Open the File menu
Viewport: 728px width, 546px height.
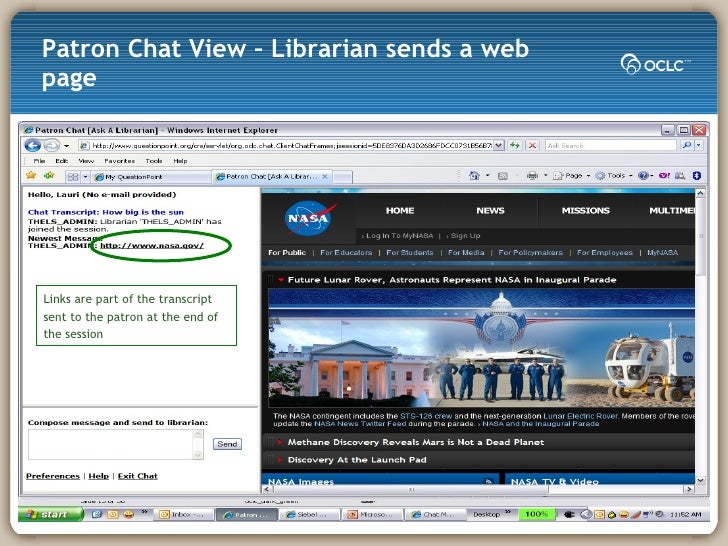(x=39, y=161)
